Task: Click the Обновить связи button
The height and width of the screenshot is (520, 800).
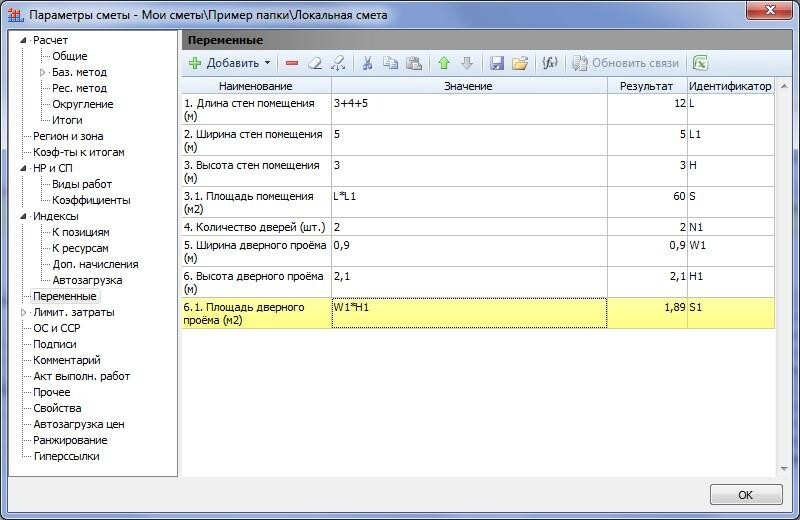Action: point(626,63)
